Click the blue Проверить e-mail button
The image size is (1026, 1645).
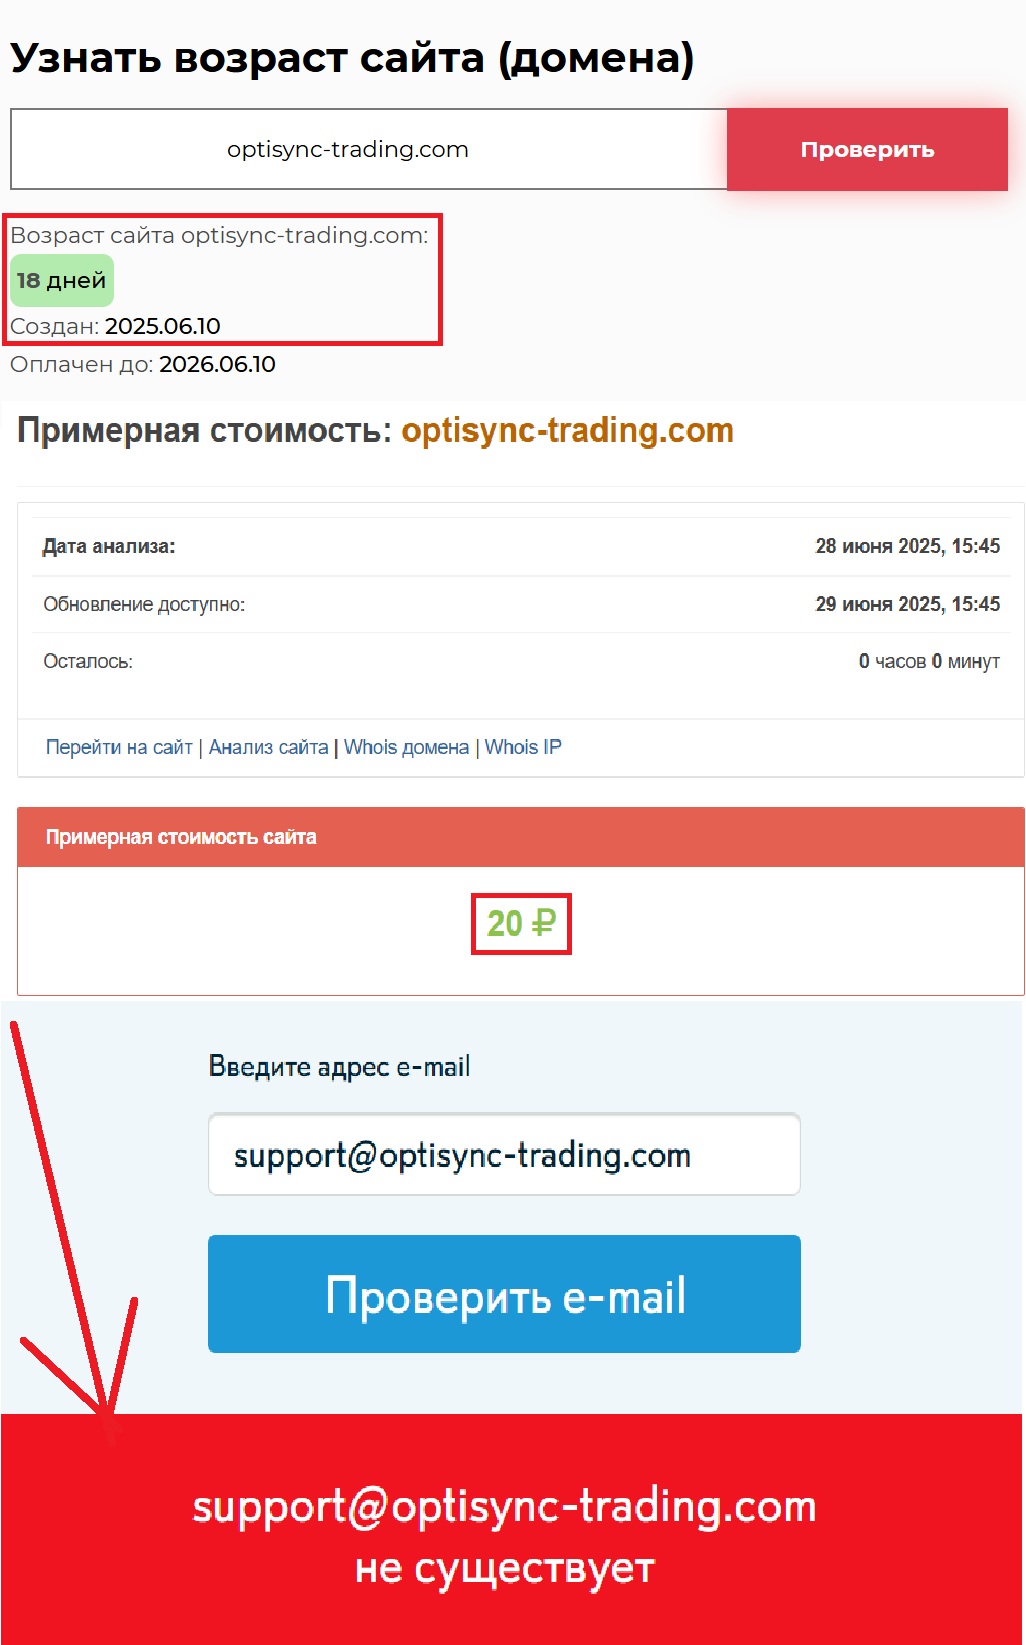coord(504,1294)
